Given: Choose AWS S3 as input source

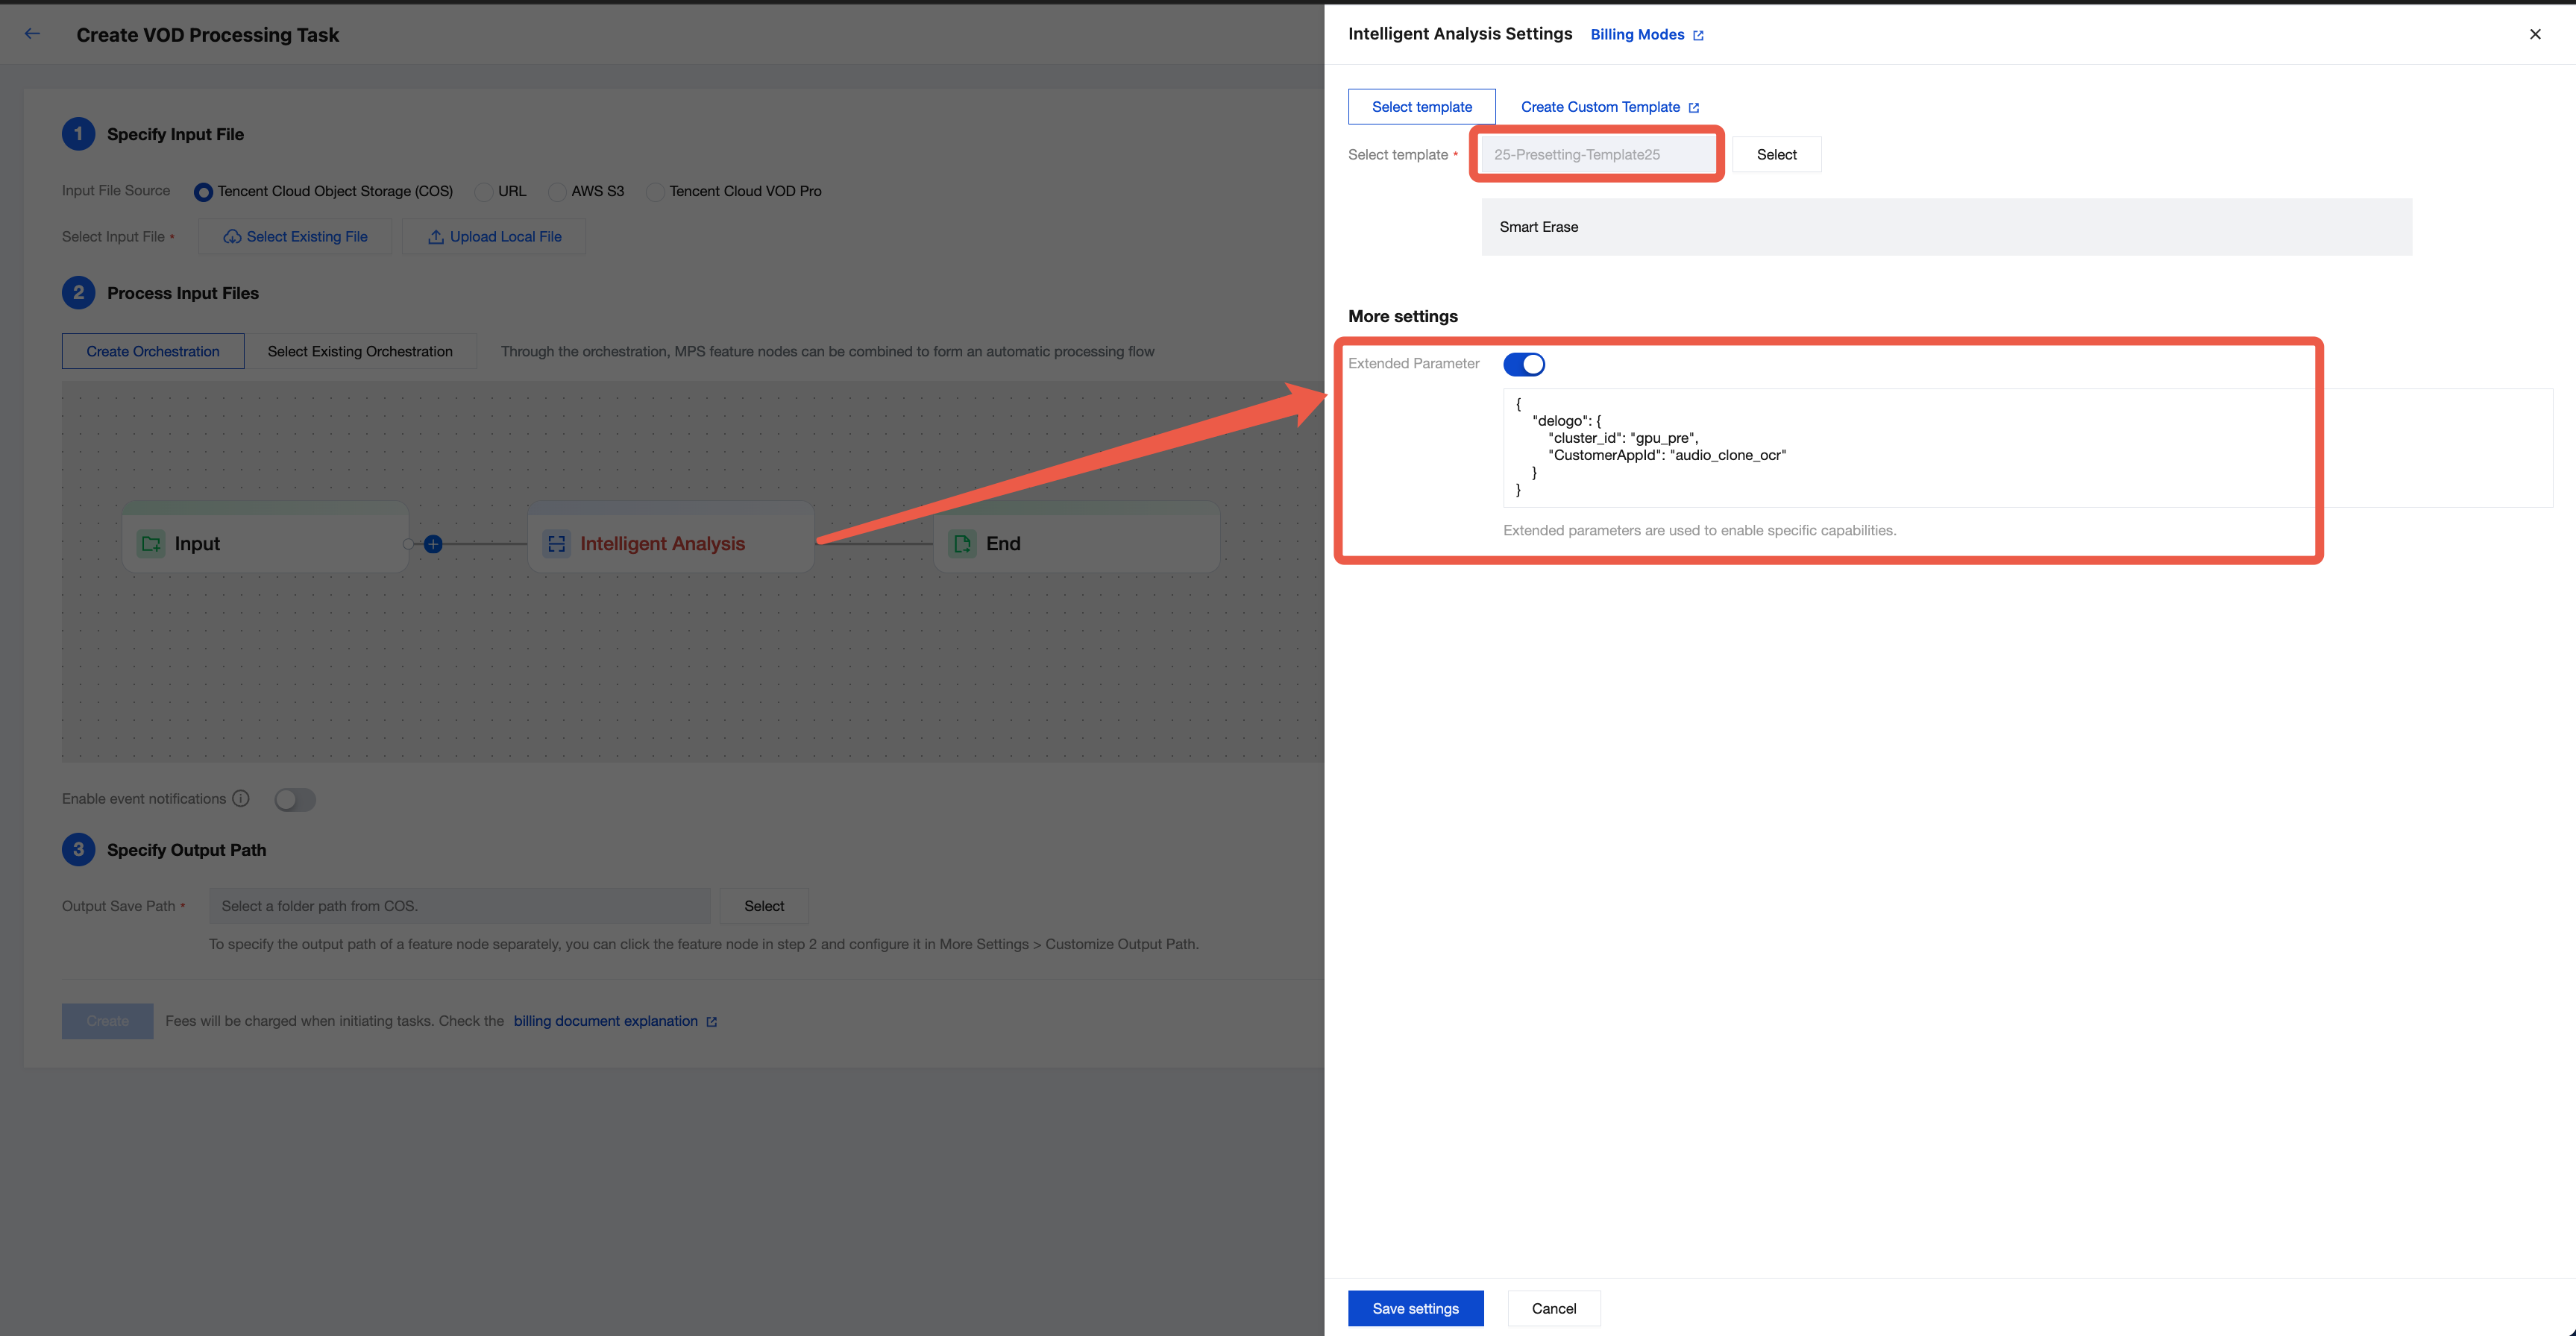Looking at the screenshot, I should (x=557, y=192).
